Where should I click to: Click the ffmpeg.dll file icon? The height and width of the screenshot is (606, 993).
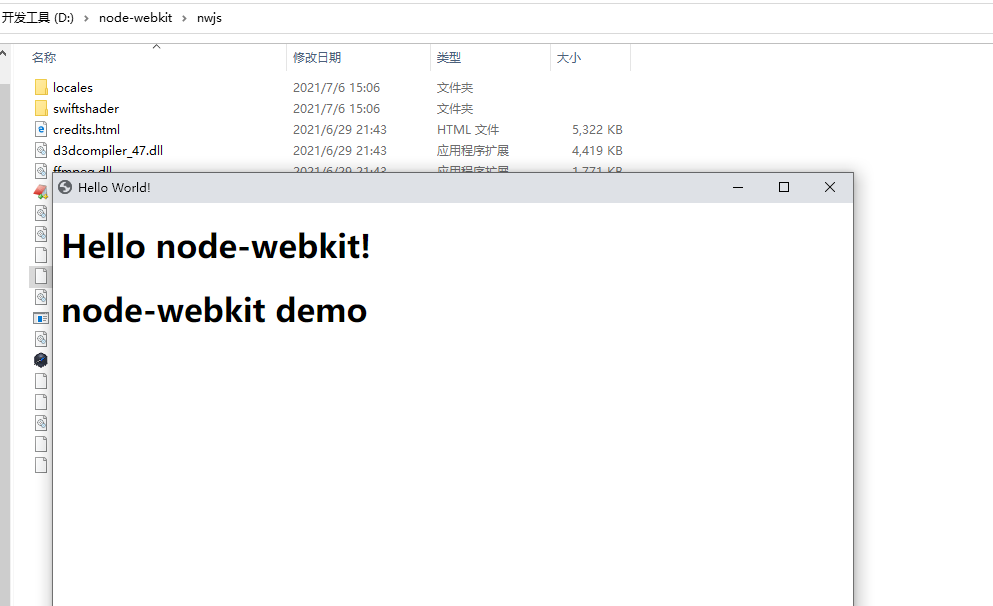pos(41,170)
